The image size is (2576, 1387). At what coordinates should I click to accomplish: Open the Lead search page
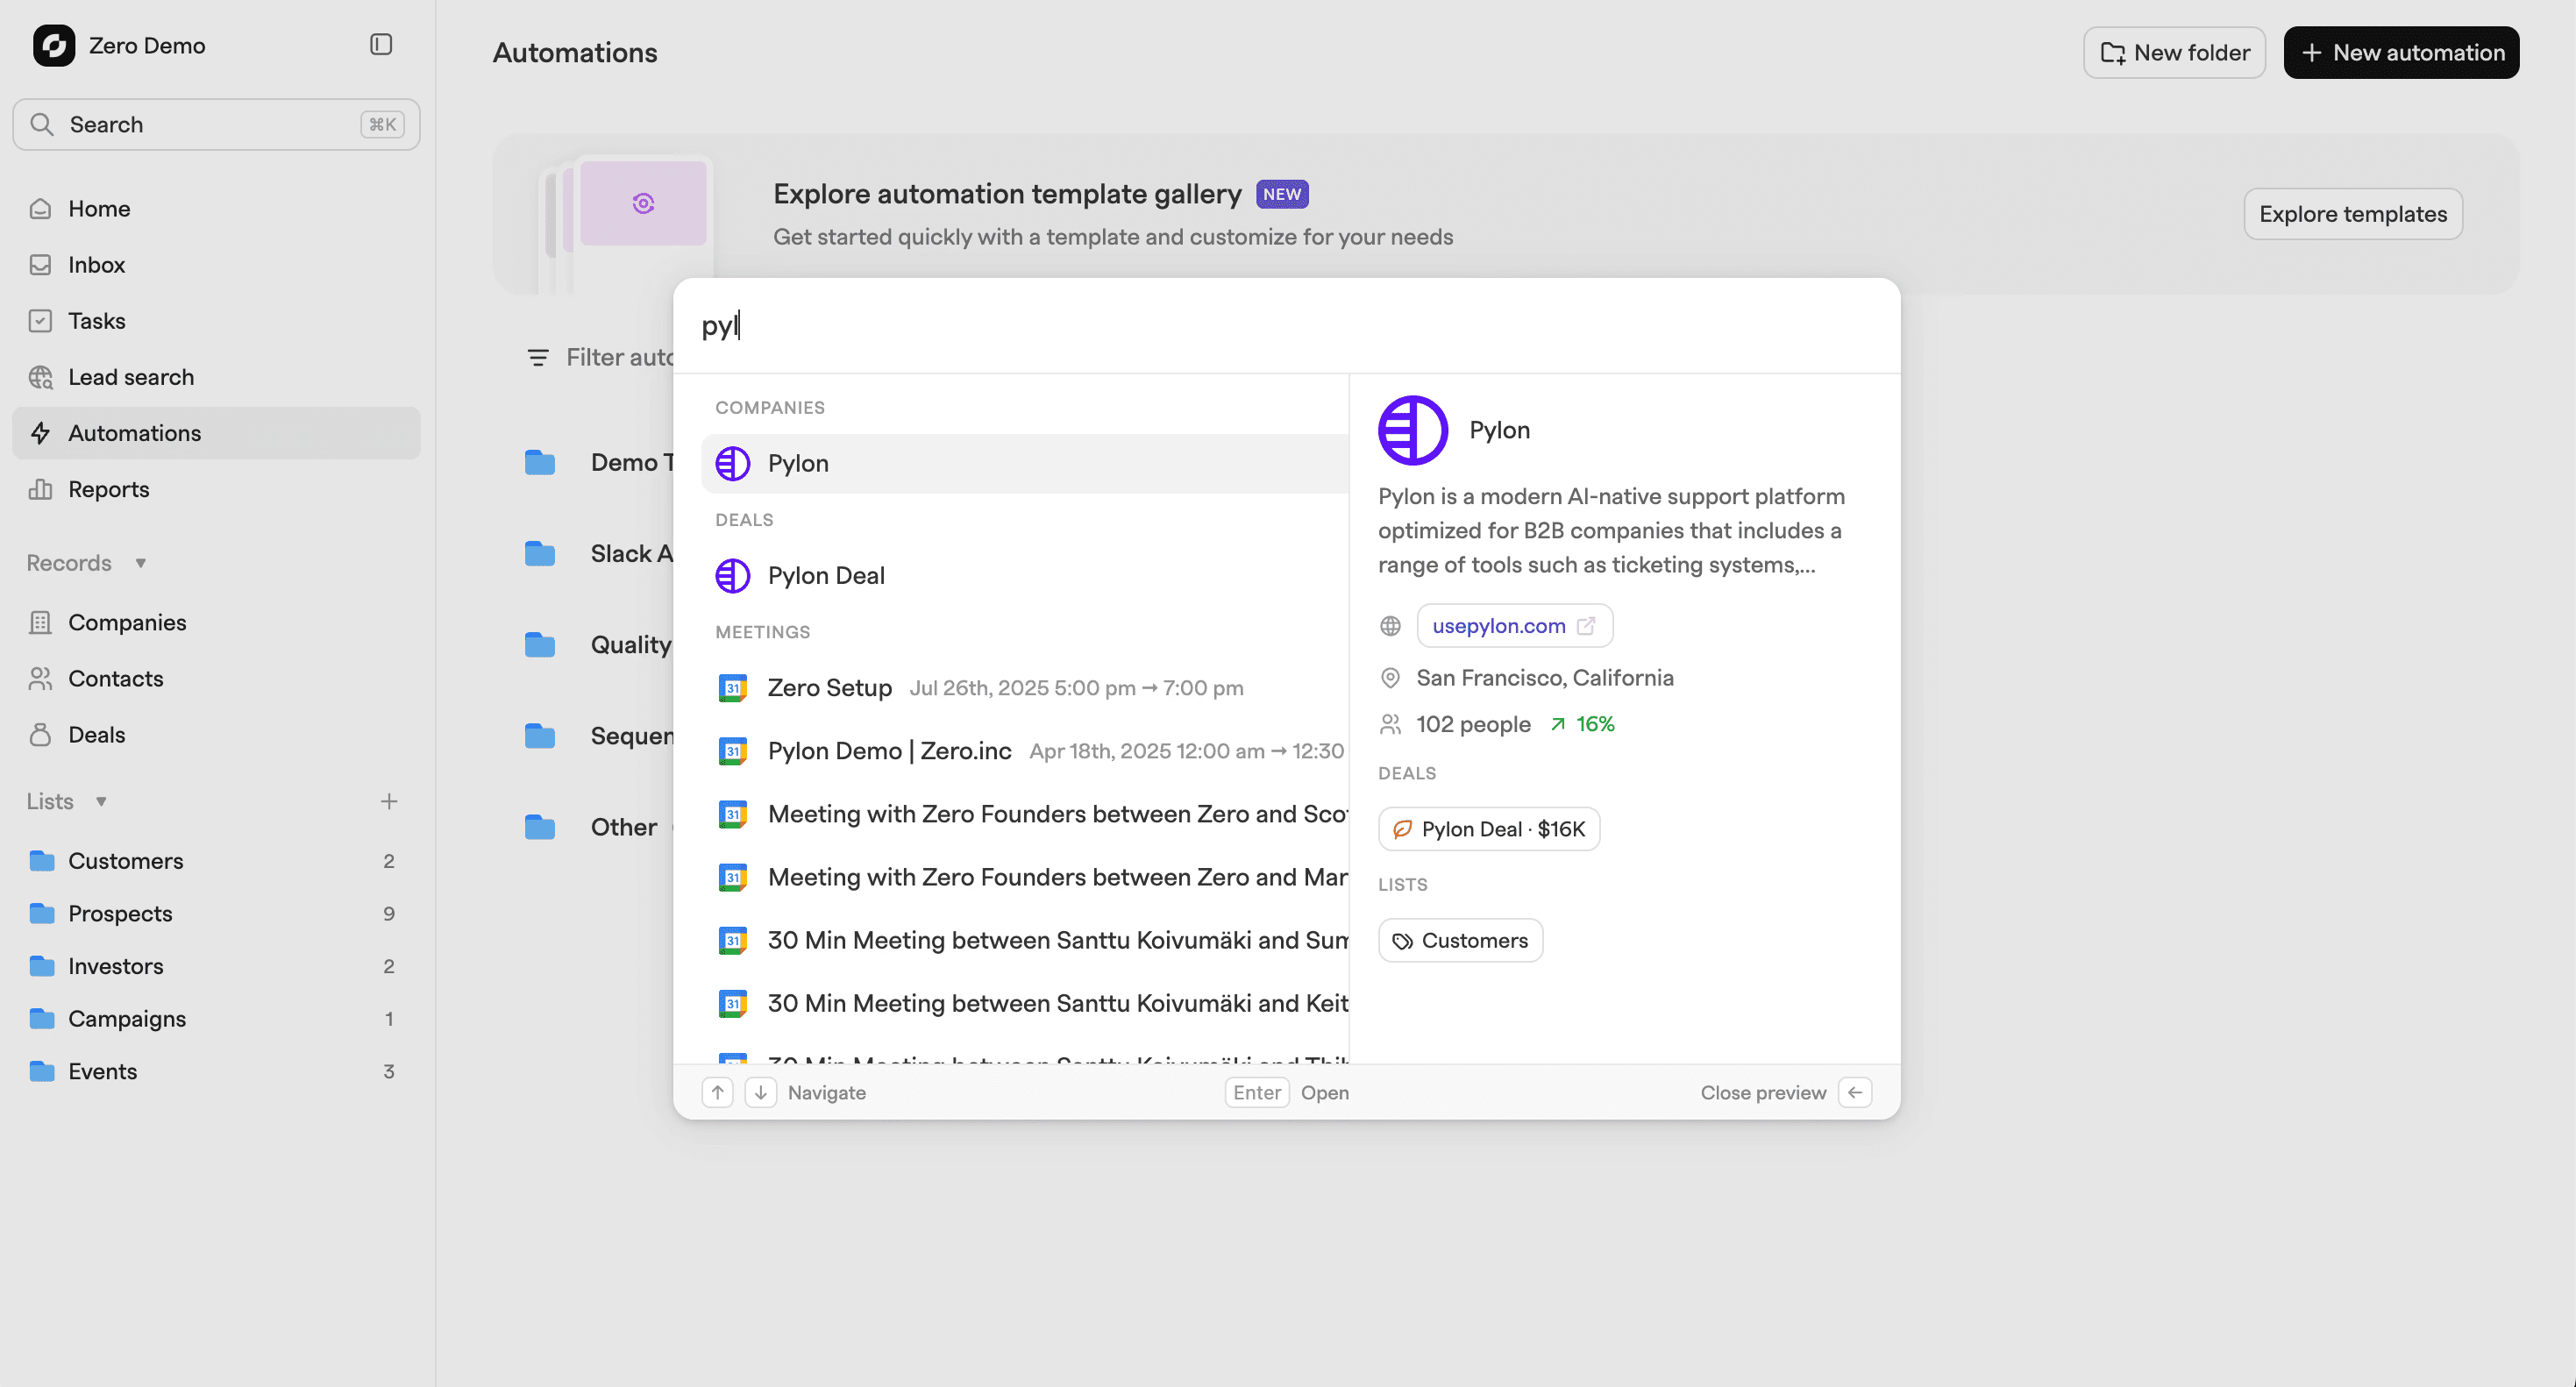click(131, 377)
